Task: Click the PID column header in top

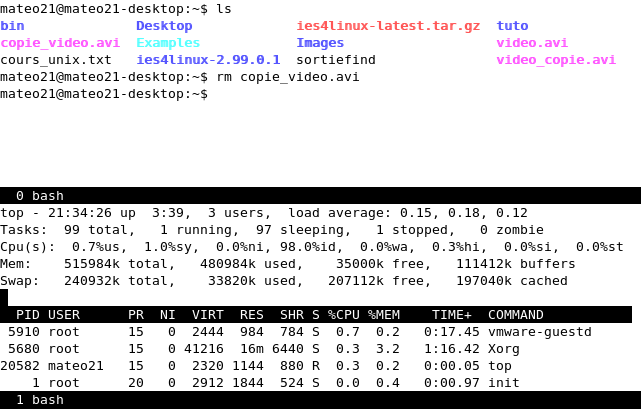Action: click(28, 315)
